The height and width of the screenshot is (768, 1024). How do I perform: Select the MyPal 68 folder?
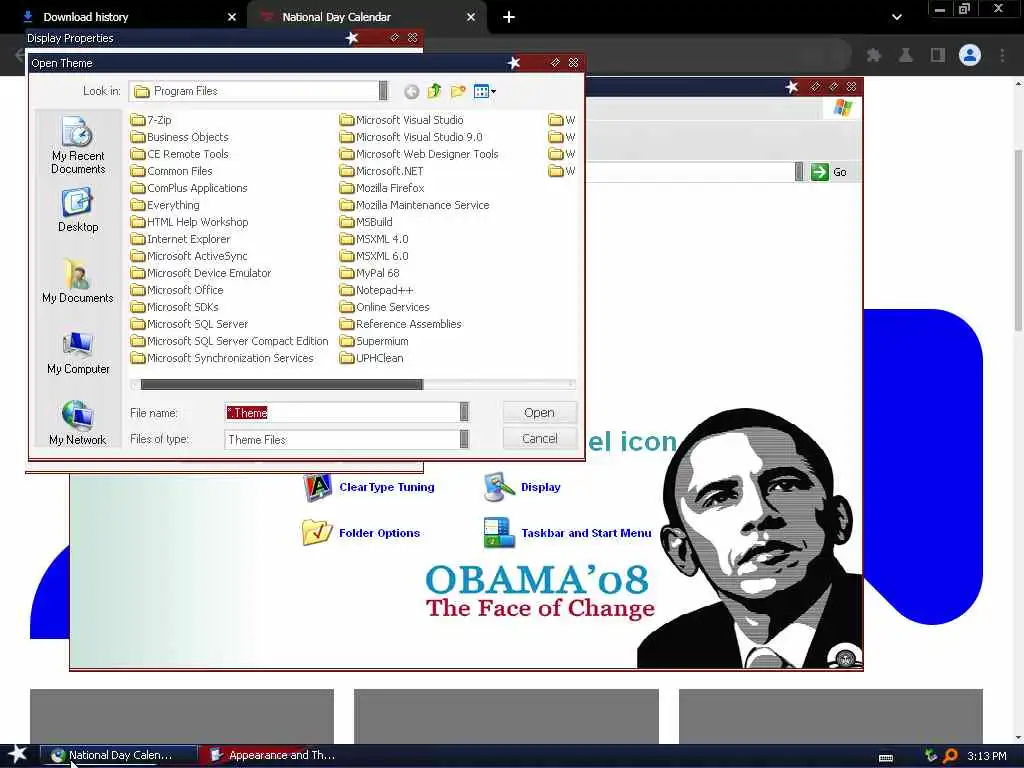(370, 273)
